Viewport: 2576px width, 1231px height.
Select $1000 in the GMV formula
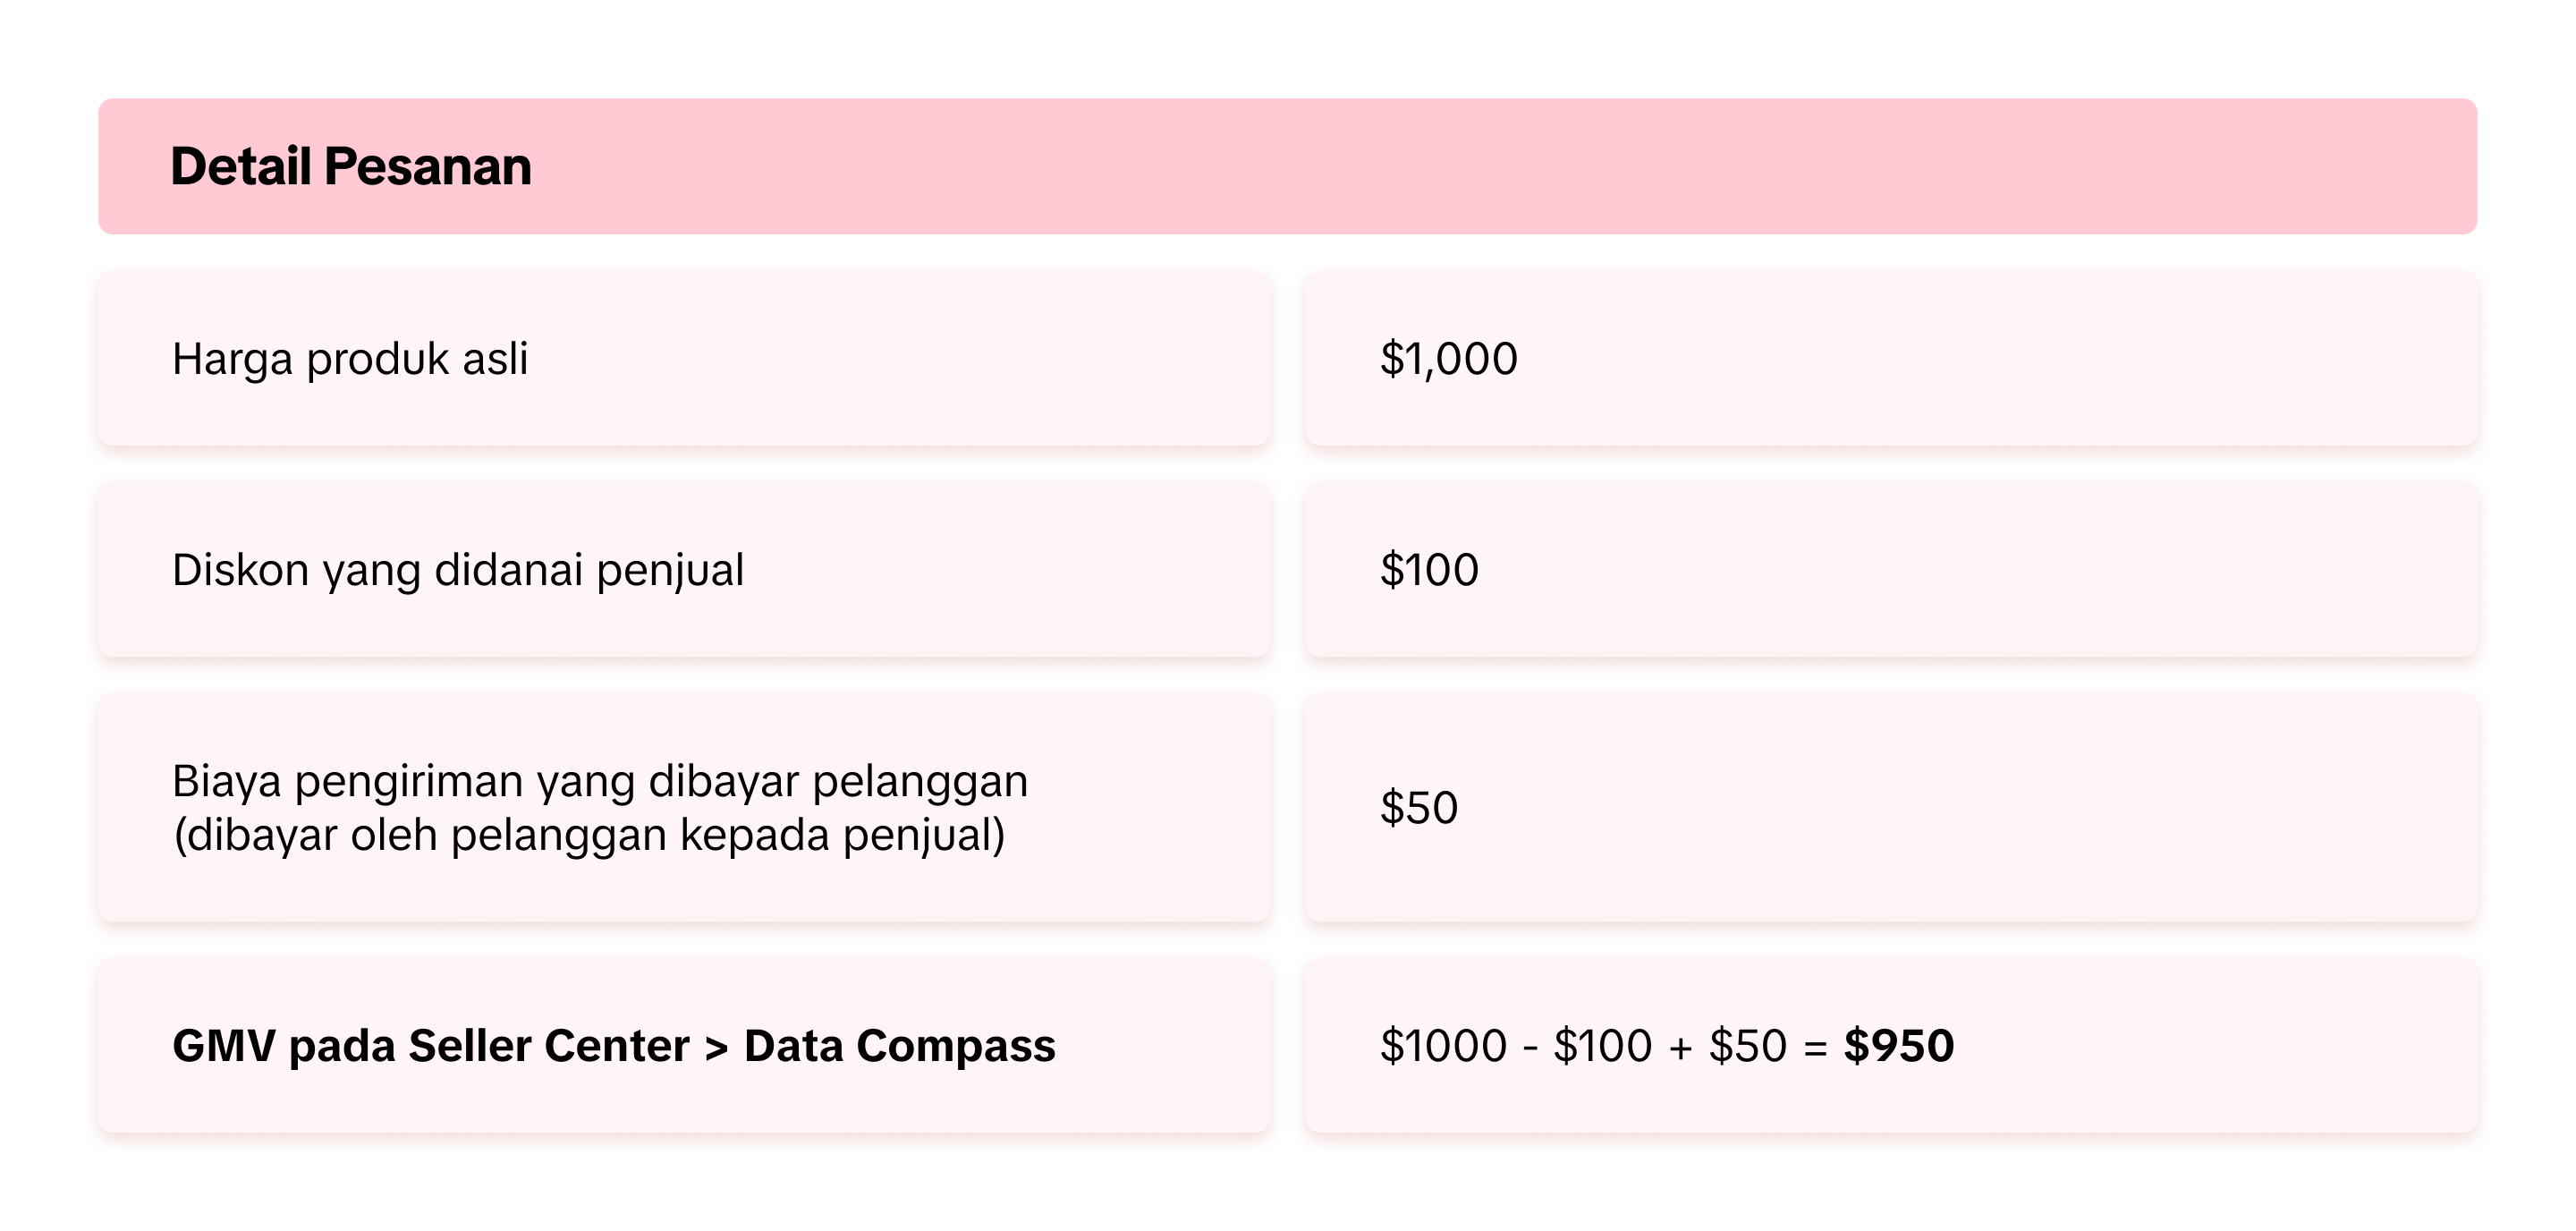1443,1046
